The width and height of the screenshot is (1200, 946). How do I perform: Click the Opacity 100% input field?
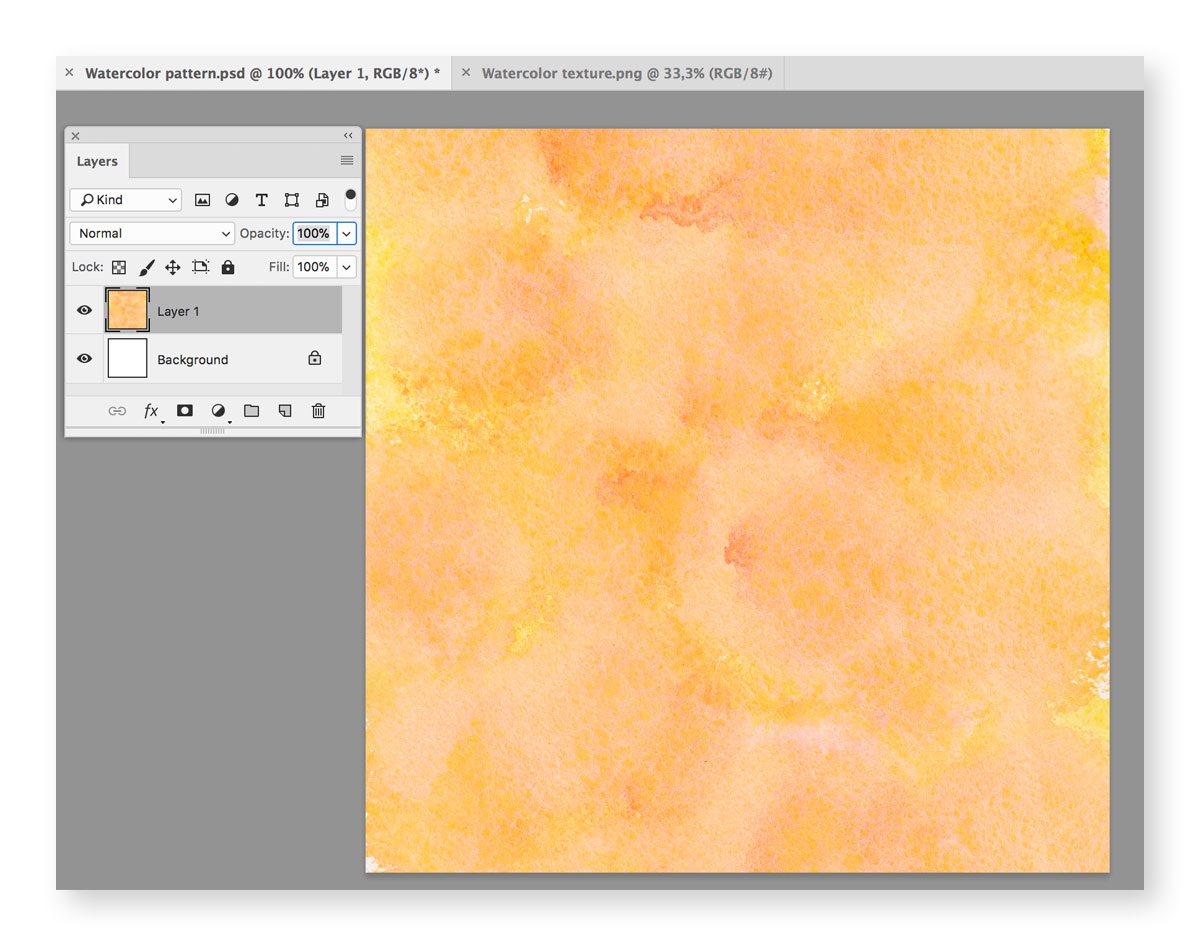[315, 233]
